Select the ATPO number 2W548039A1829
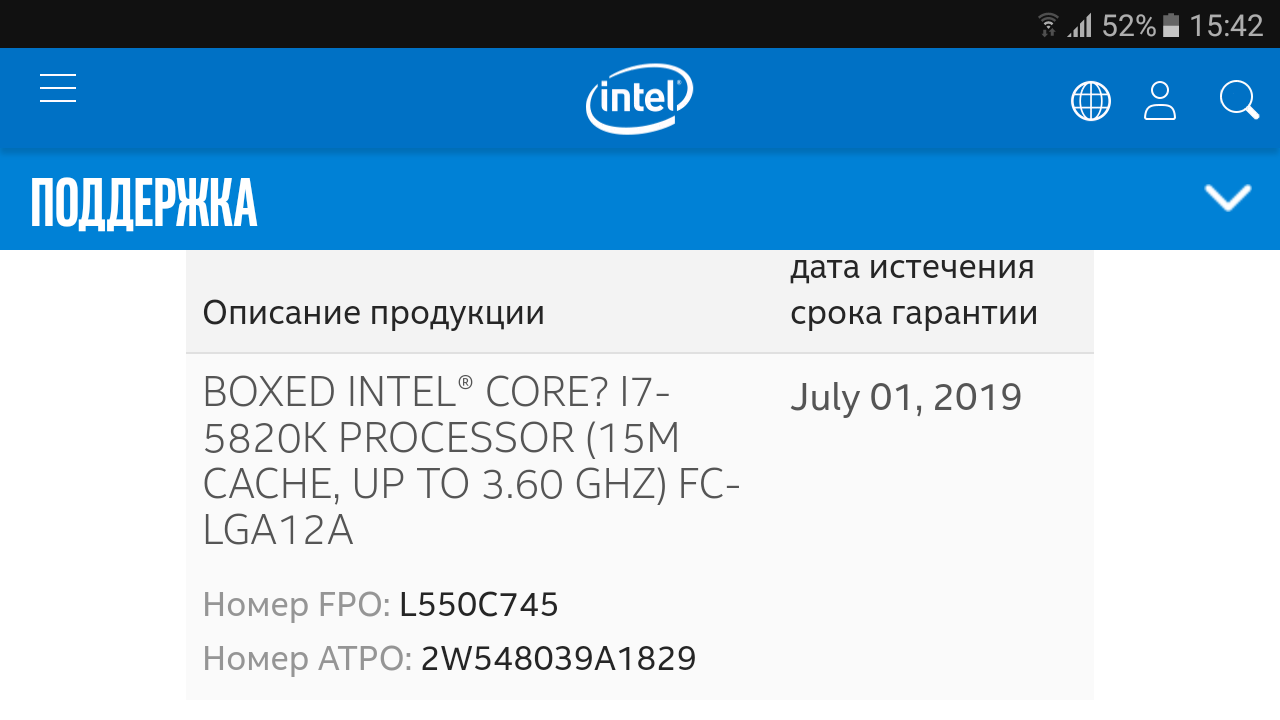This screenshot has width=1280, height=720. tap(558, 658)
